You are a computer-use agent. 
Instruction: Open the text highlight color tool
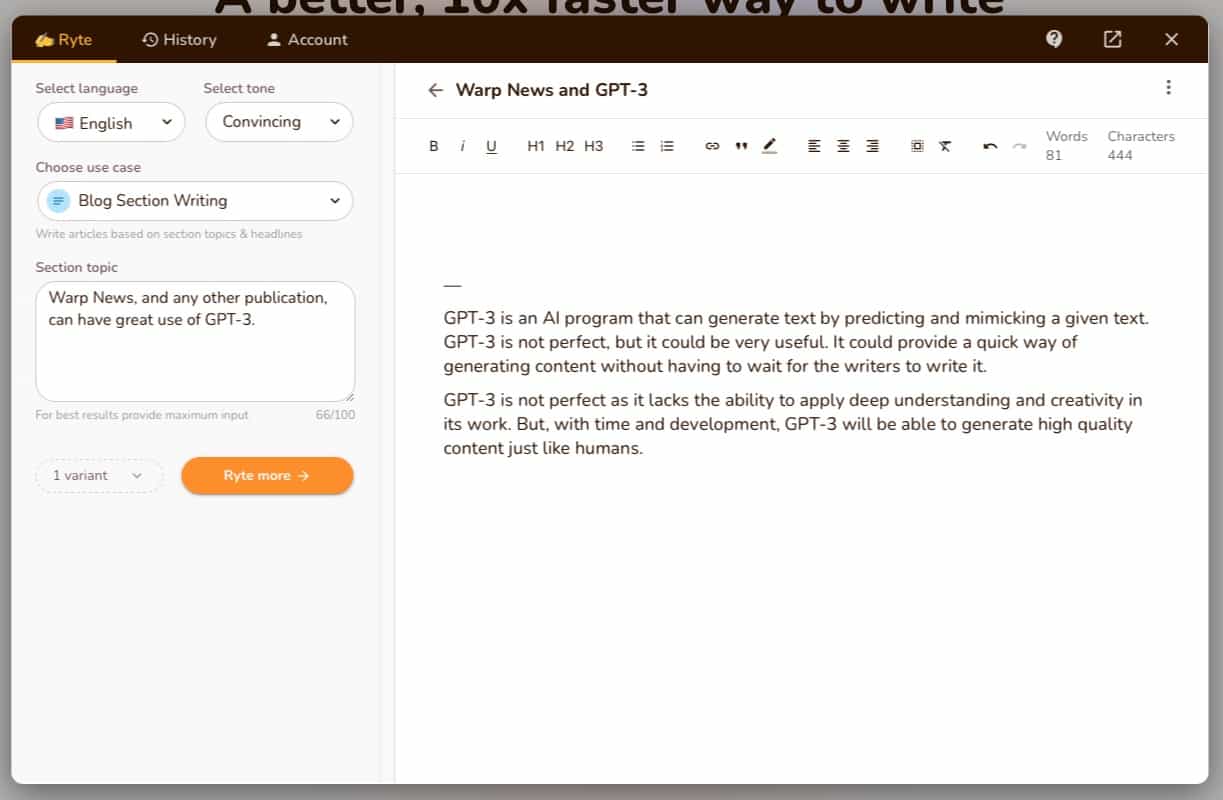[769, 146]
